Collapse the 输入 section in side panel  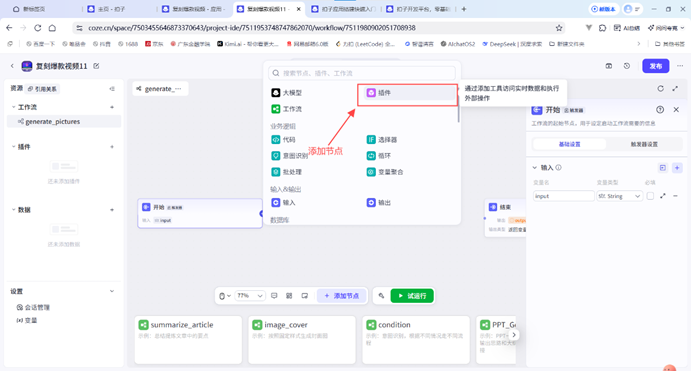tap(535, 167)
